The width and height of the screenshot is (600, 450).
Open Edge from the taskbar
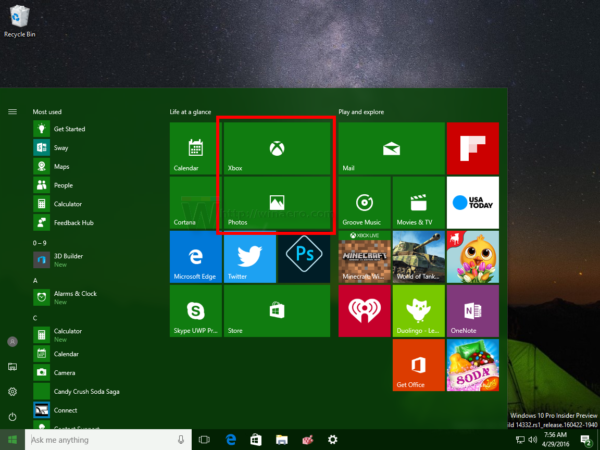coord(230,440)
